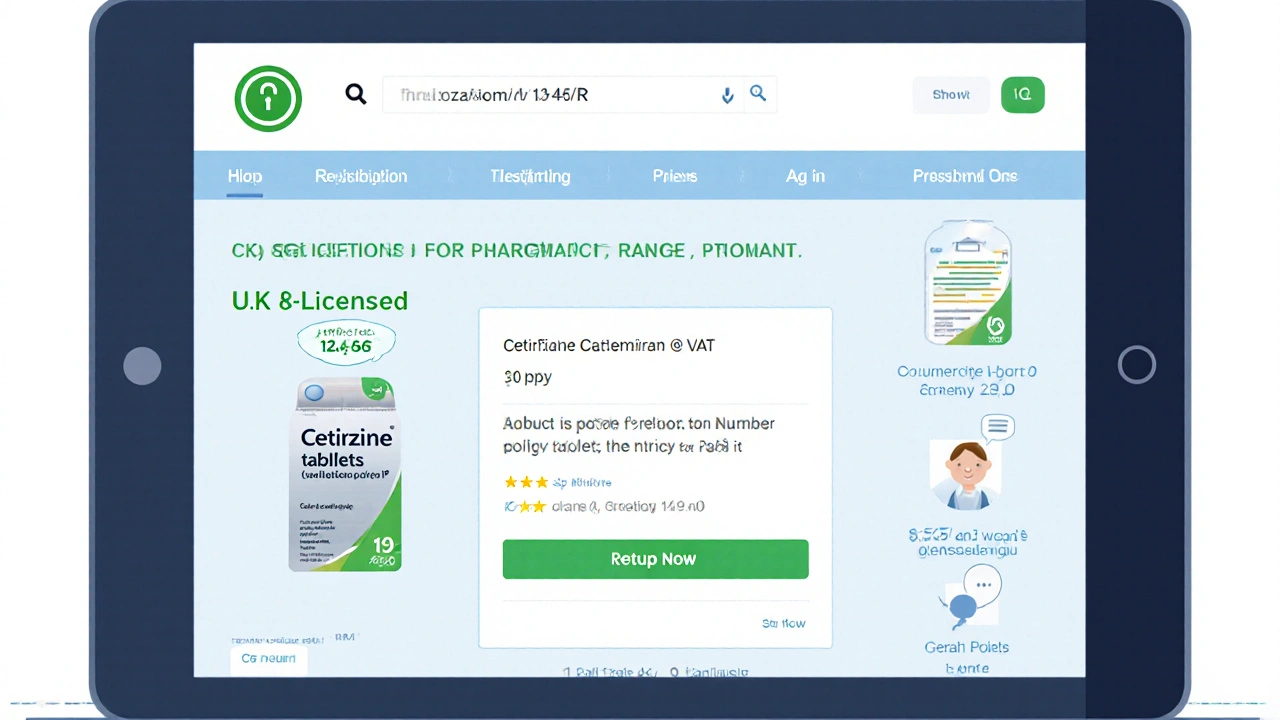Click the blue search icon in address field
The image size is (1280, 720).
pos(758,93)
